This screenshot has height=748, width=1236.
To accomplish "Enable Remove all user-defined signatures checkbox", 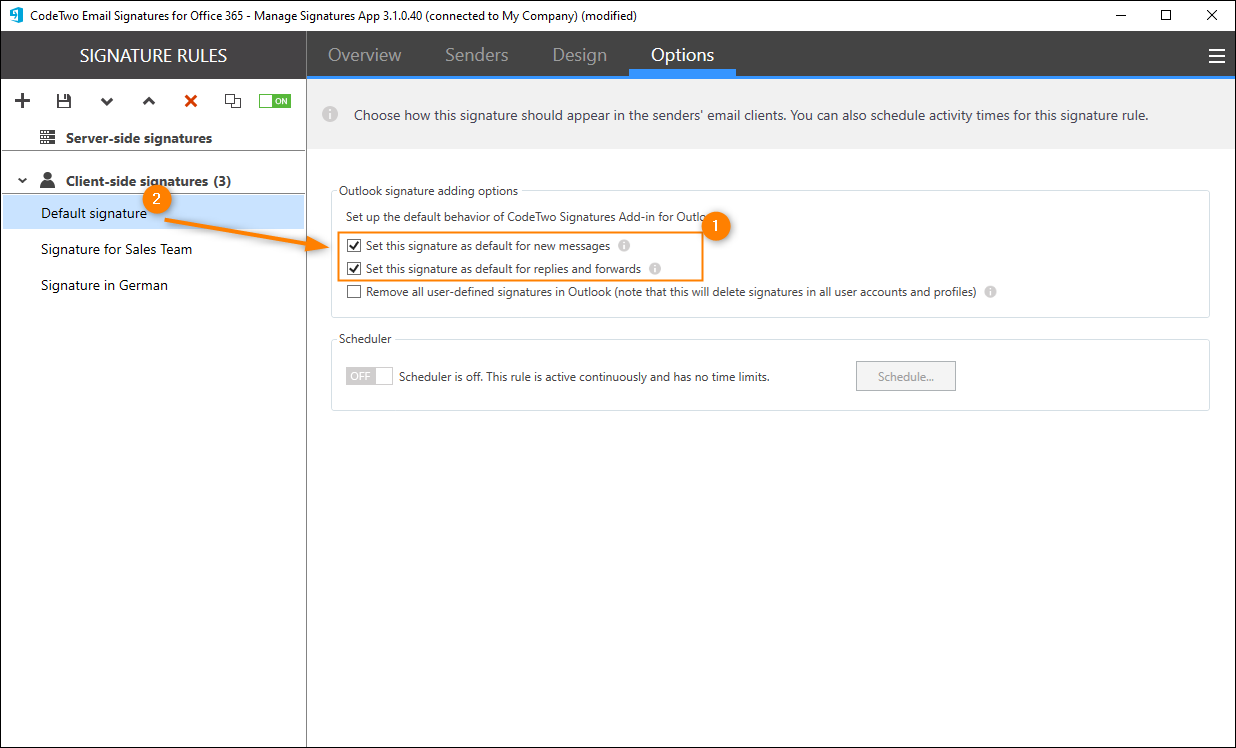I will [x=354, y=292].
